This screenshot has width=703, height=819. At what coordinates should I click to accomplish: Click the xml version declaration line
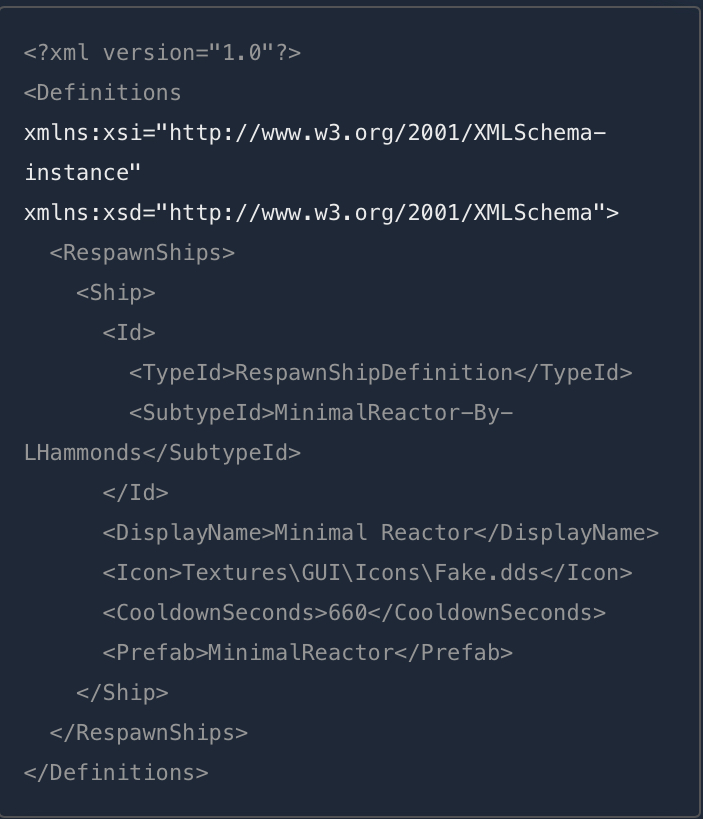tap(162, 52)
